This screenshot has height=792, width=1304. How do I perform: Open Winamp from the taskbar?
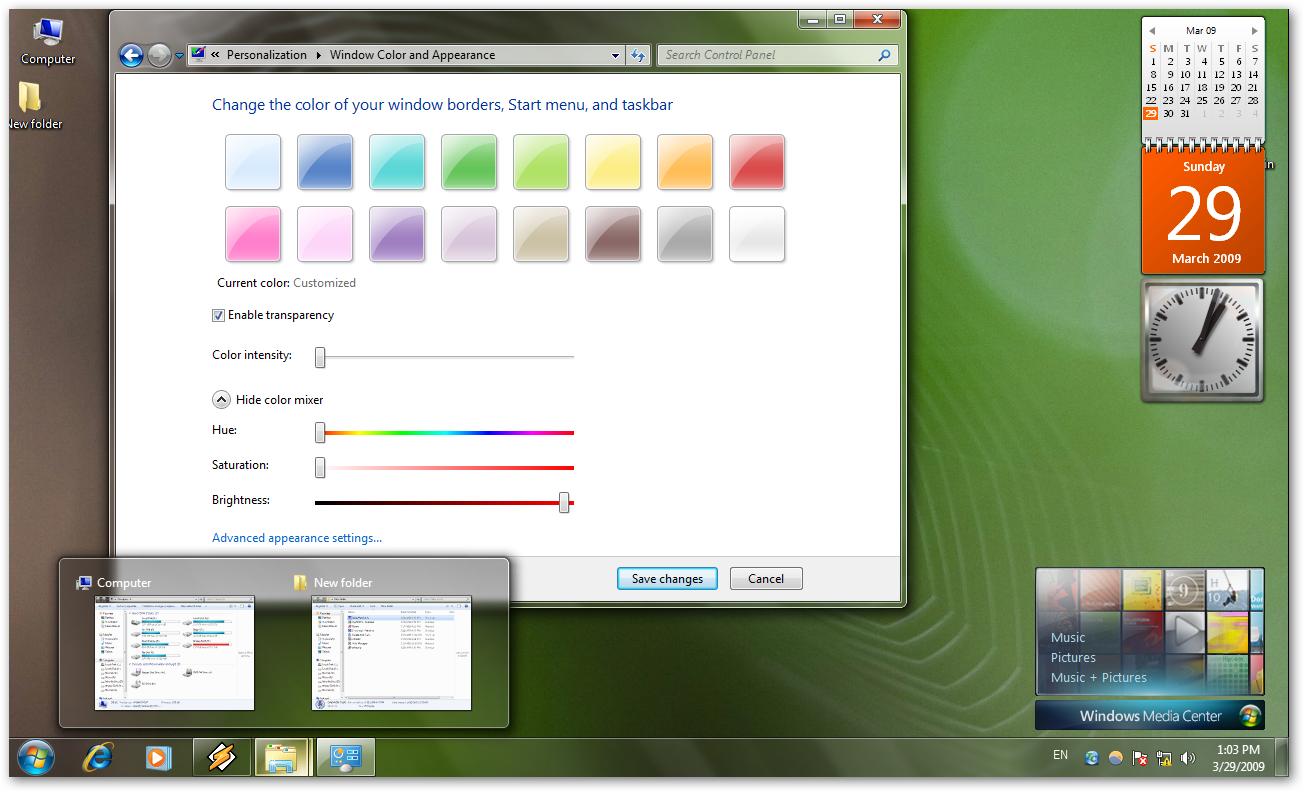(221, 758)
